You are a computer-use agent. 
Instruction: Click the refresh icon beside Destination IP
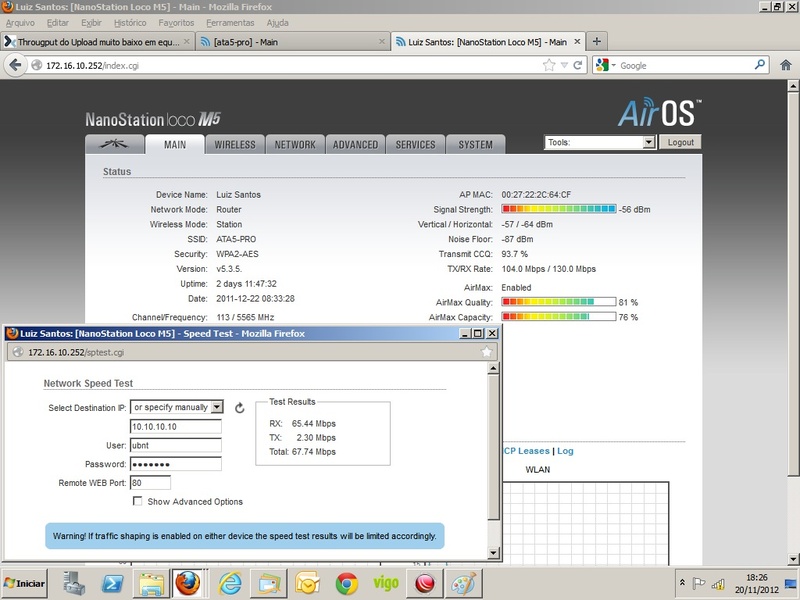tap(239, 408)
